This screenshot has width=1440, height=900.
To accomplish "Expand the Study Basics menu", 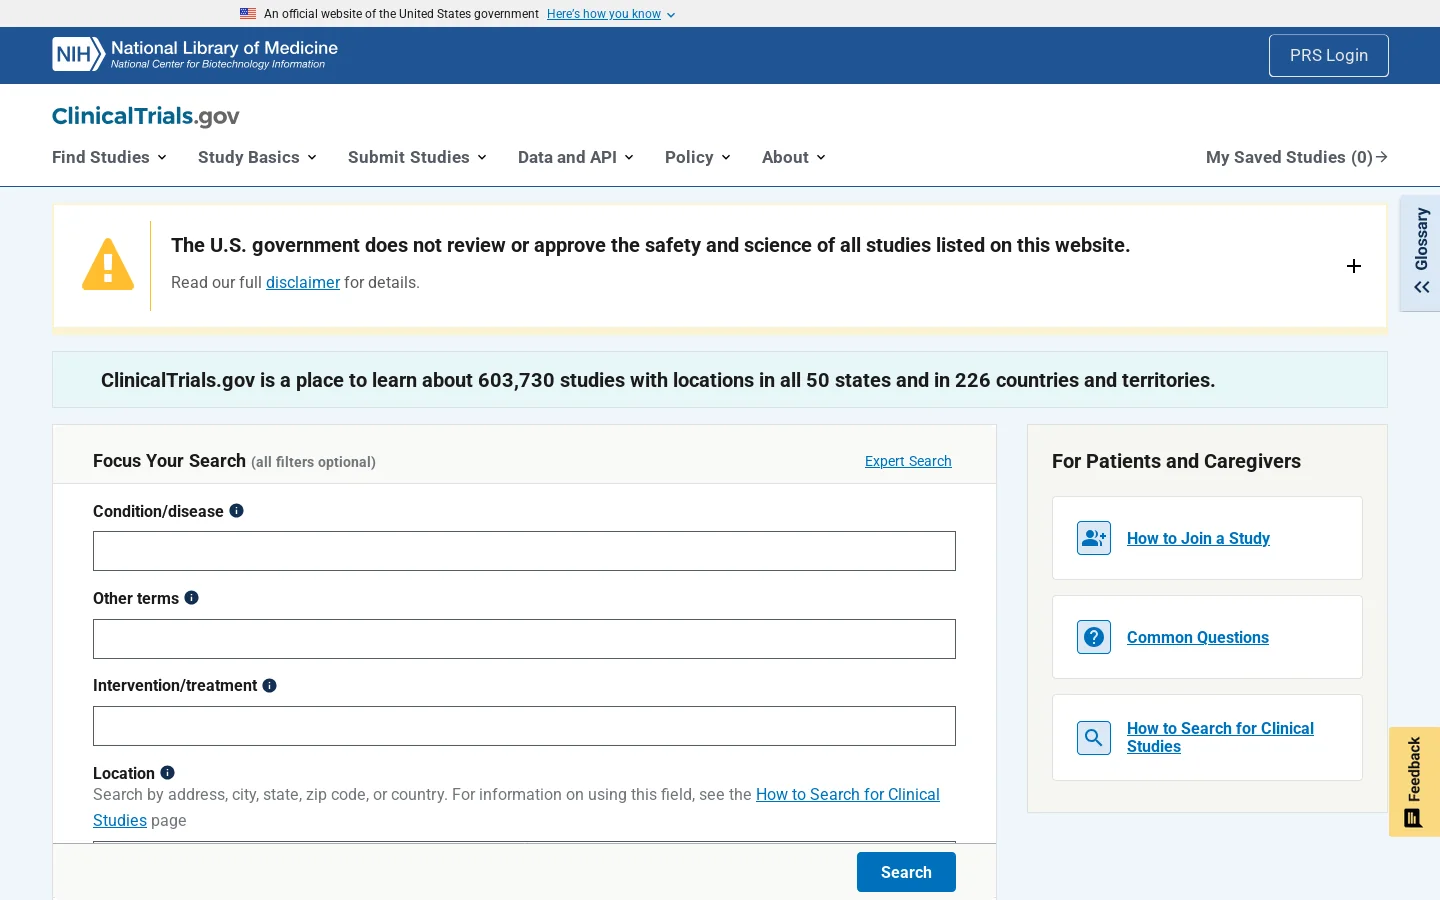I will click(x=257, y=157).
